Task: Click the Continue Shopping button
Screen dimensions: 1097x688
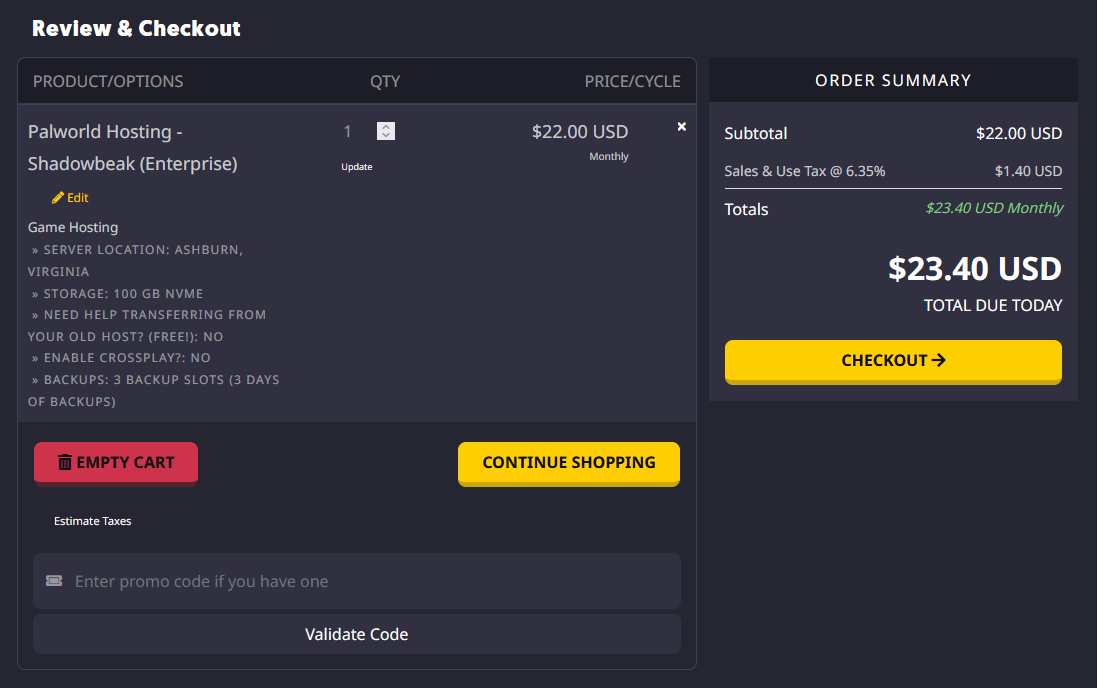Action: [569, 463]
